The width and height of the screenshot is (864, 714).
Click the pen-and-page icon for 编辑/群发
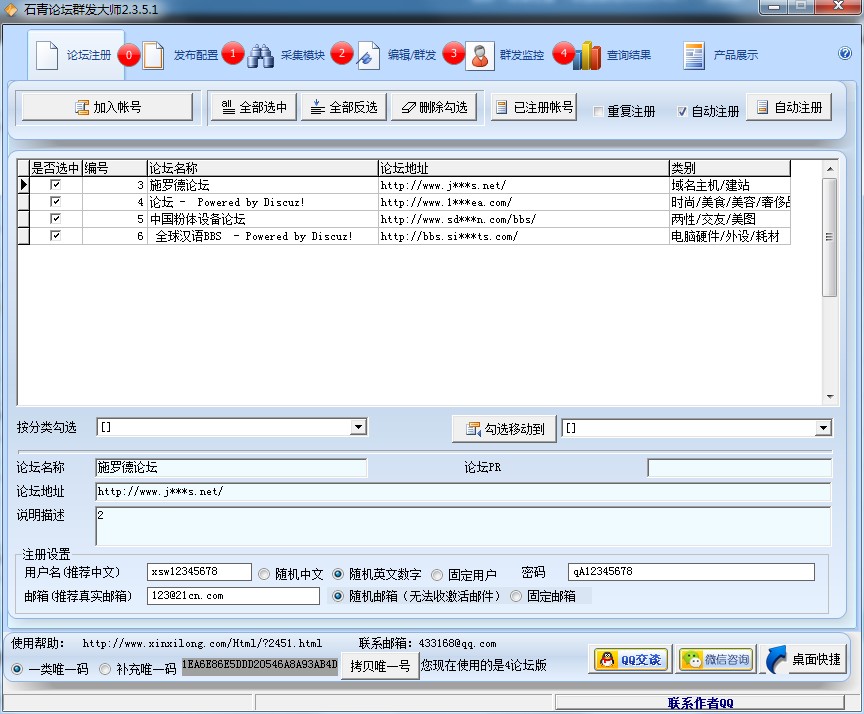click(x=368, y=56)
